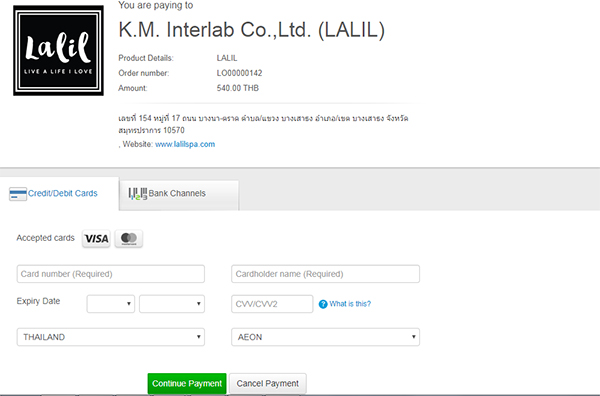Click the blue question mark help icon
This screenshot has width=600, height=396.
click(323, 304)
